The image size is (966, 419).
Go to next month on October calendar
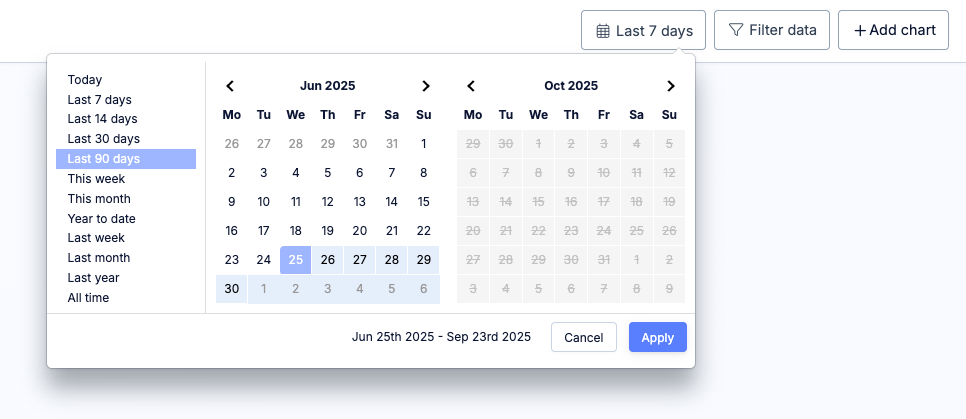(x=671, y=86)
